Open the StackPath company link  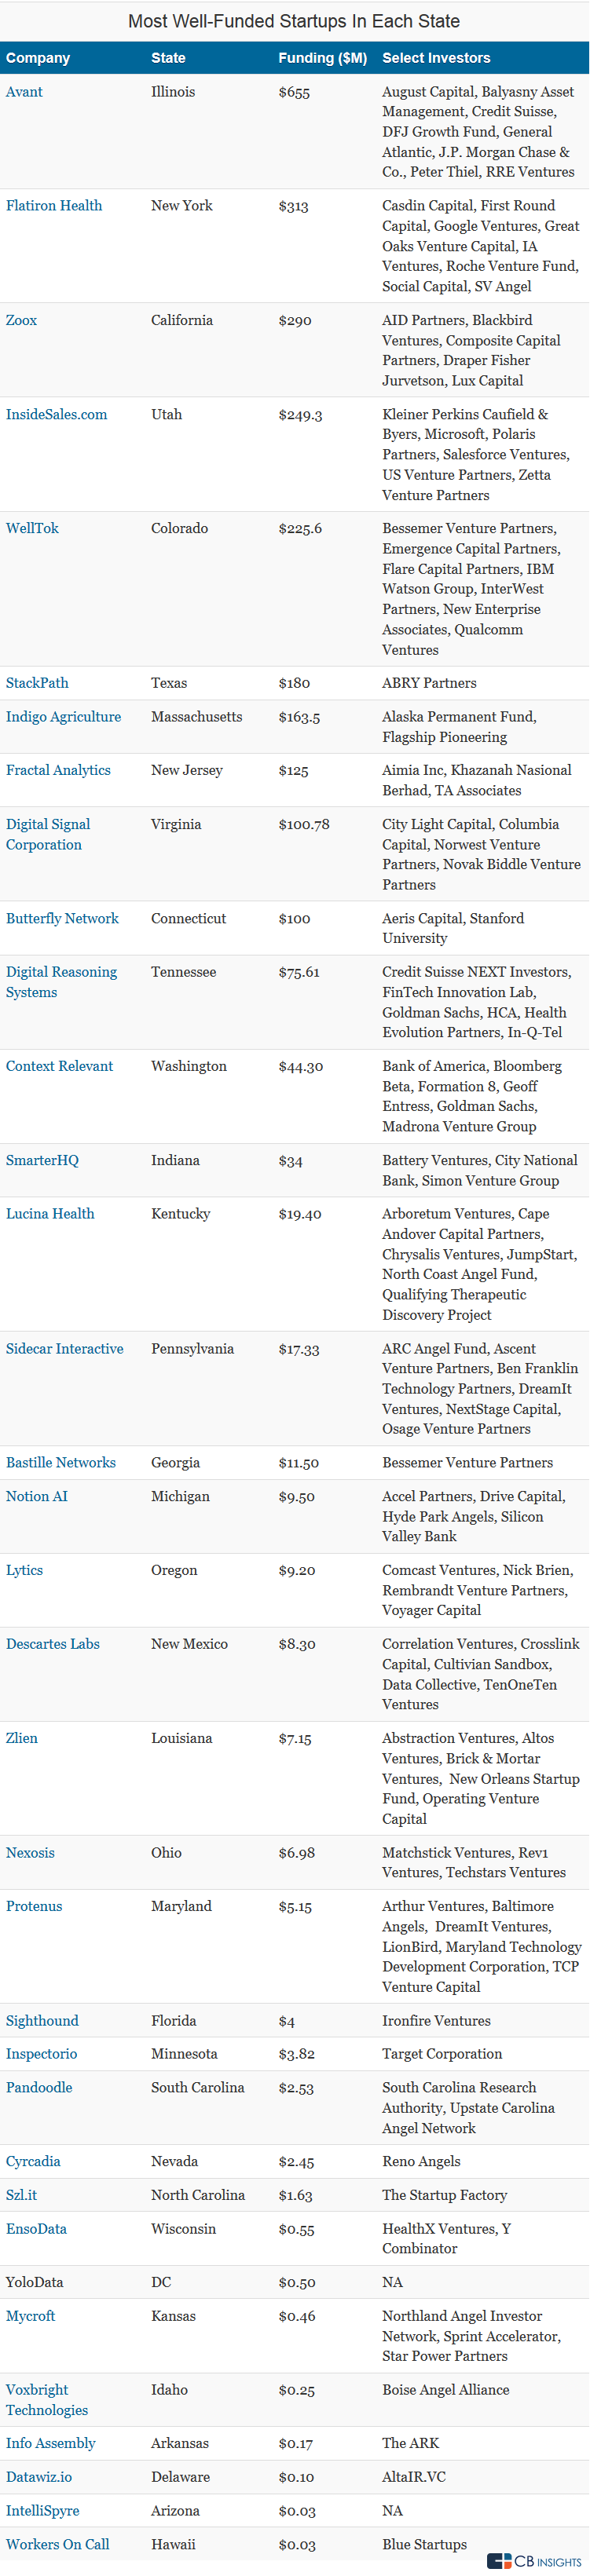tap(37, 684)
